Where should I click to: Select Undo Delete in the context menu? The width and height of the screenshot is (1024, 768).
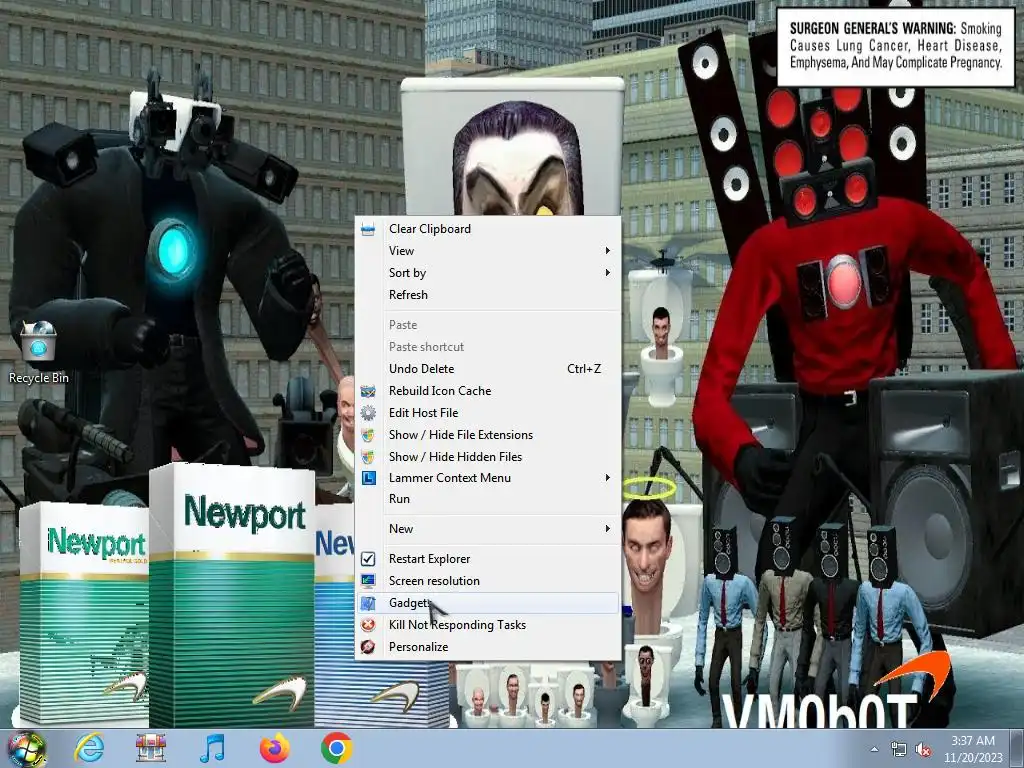coord(488,369)
